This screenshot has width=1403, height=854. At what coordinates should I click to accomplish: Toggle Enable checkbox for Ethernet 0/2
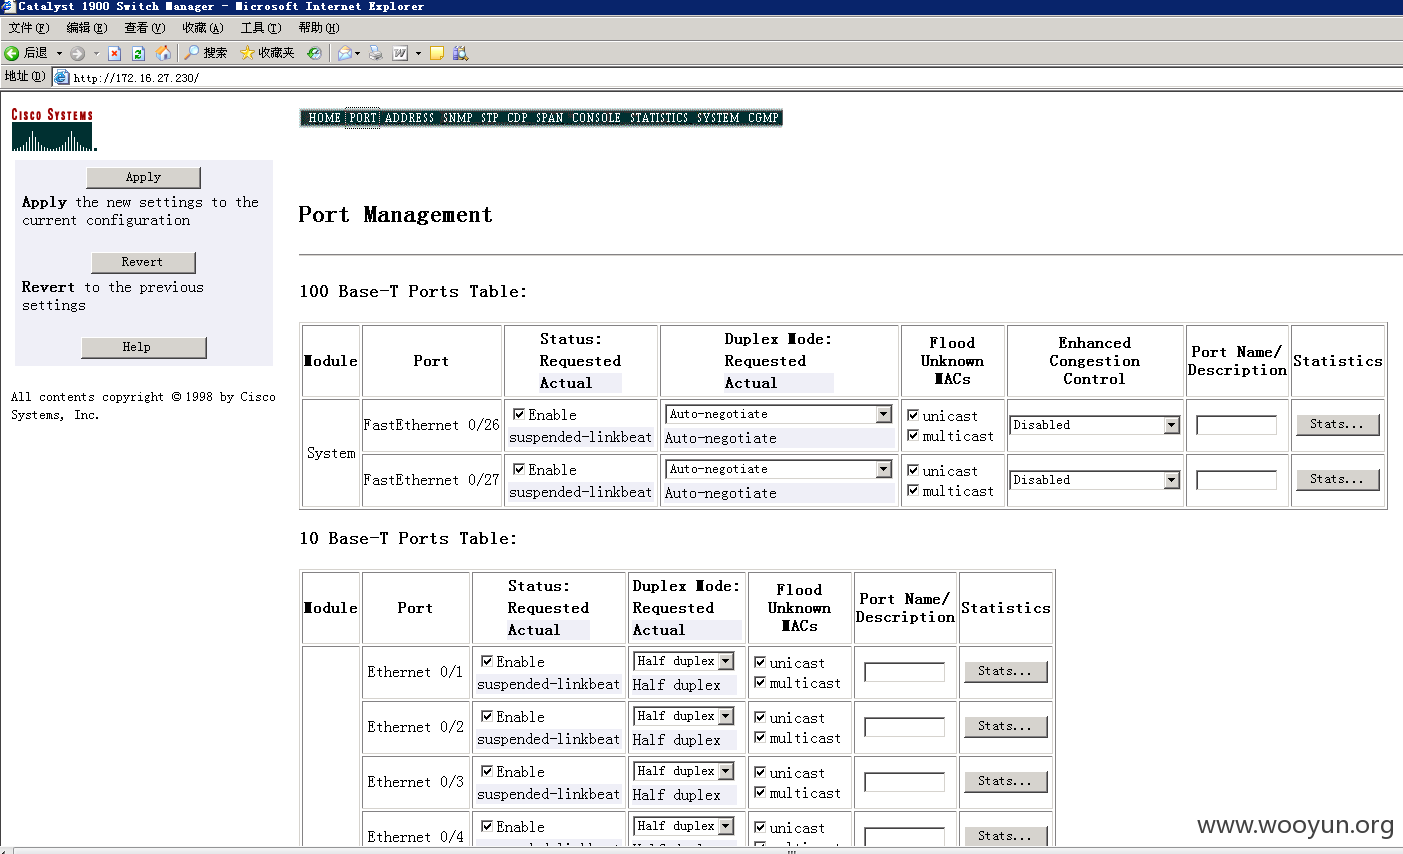click(487, 716)
